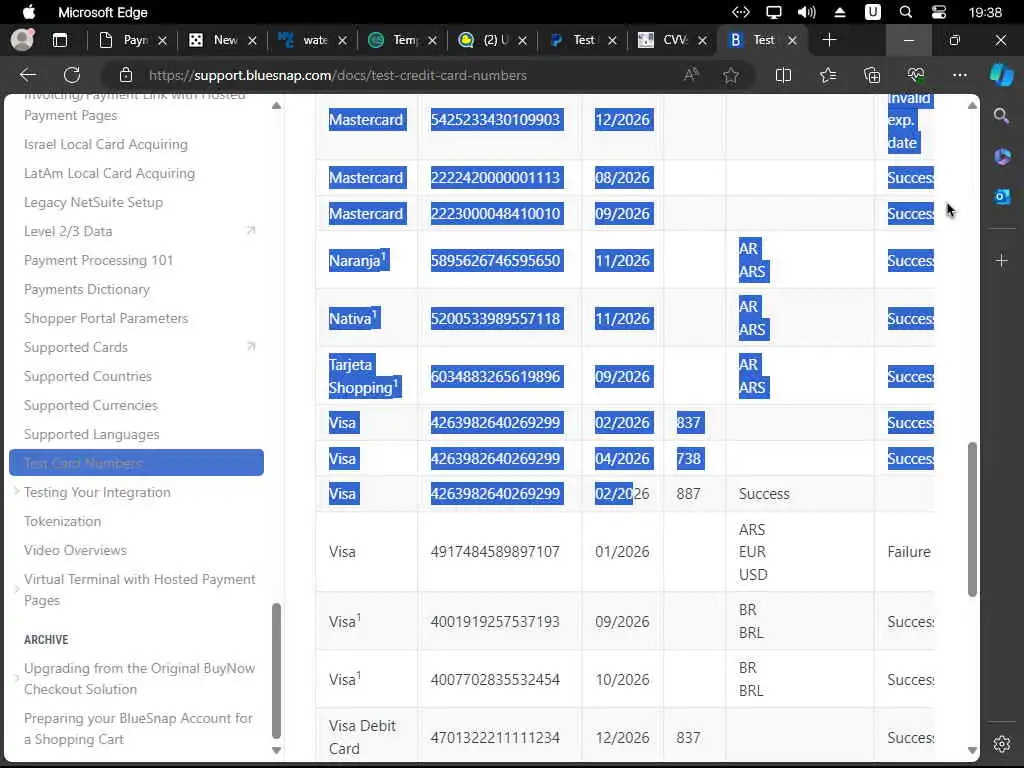Screen dimensions: 1024x768
Task: Click the browser back arrow
Action: tap(27, 75)
